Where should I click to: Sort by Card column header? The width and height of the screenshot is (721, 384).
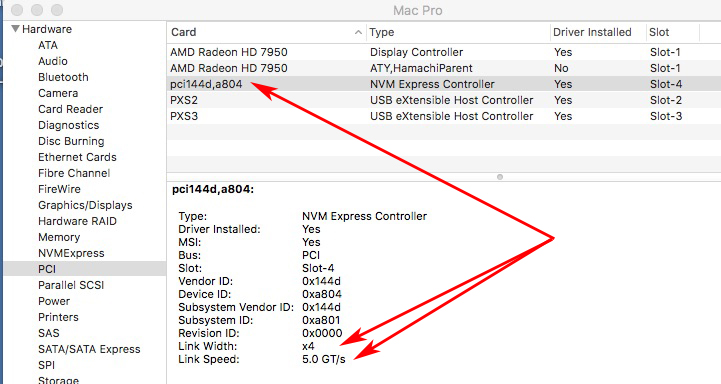point(183,32)
